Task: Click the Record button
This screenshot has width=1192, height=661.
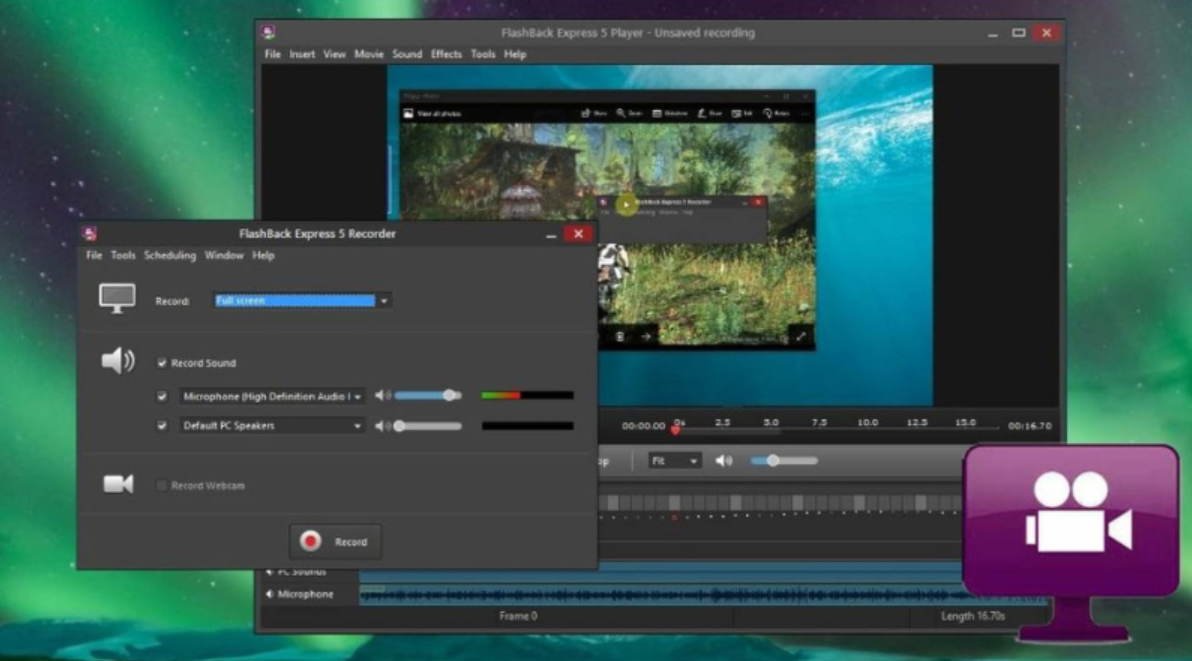Action: [x=334, y=542]
